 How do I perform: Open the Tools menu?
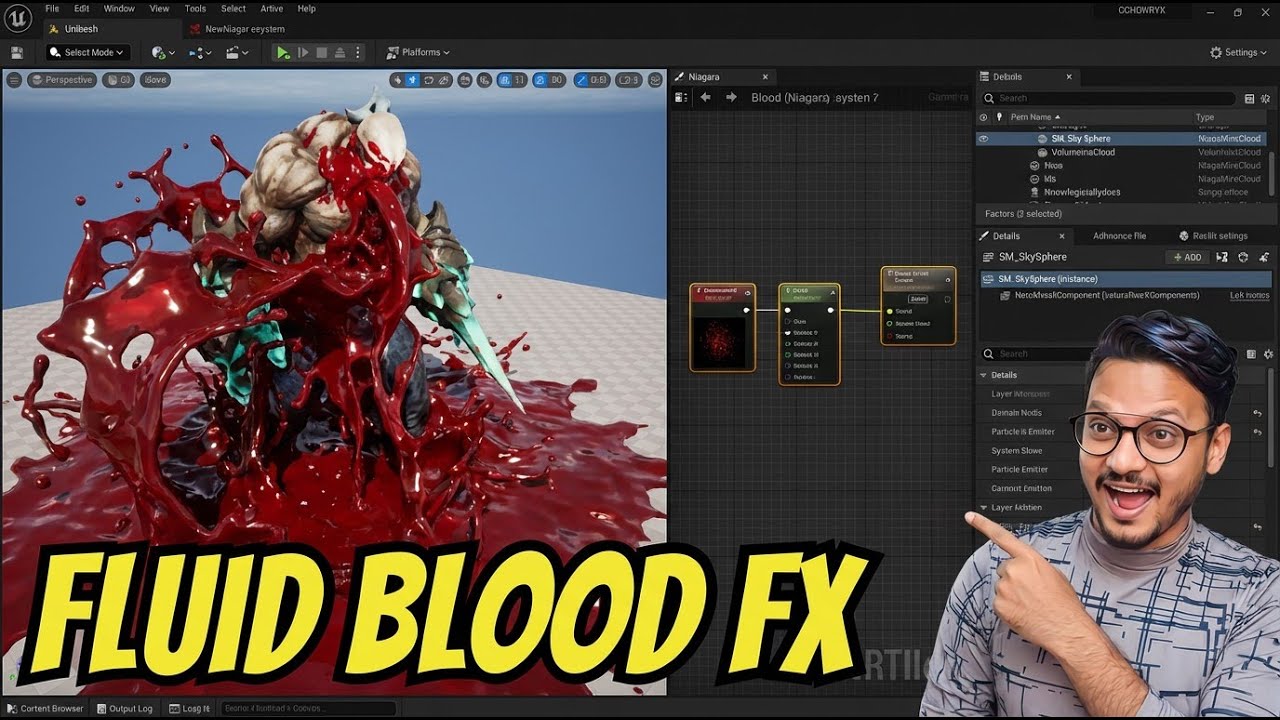[195, 8]
